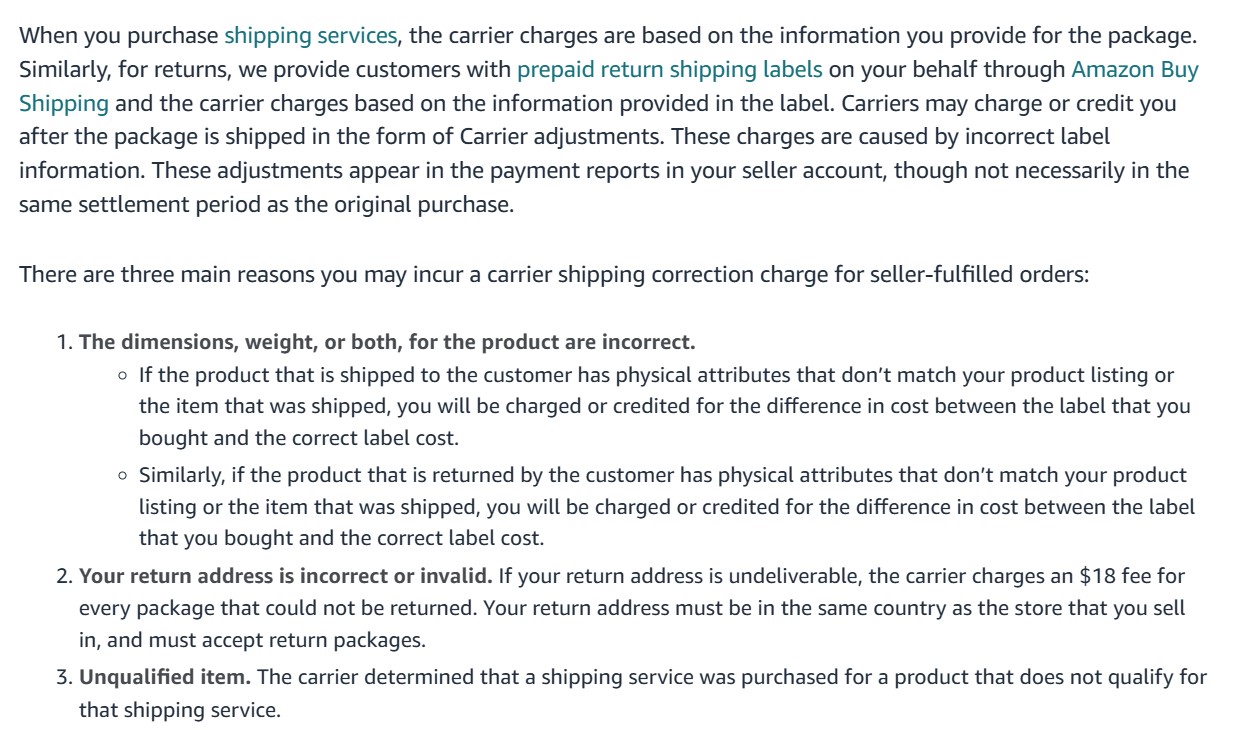Screen dimensions: 1234x730
Task: Follow the "prepaid return shipping labels" link
Action: coord(670,70)
